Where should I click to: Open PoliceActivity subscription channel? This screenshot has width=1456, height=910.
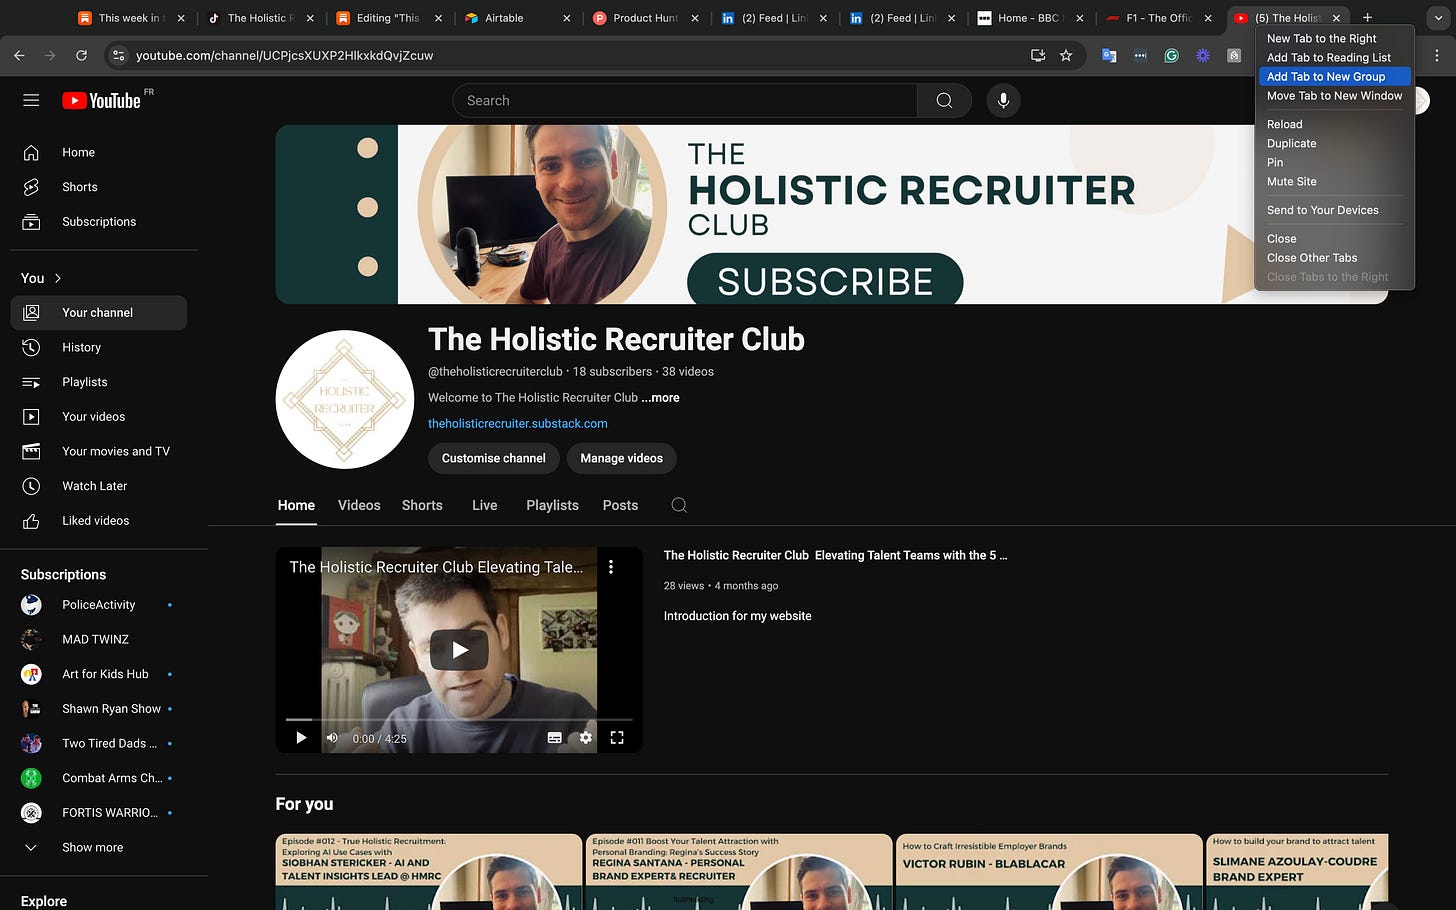coord(99,605)
